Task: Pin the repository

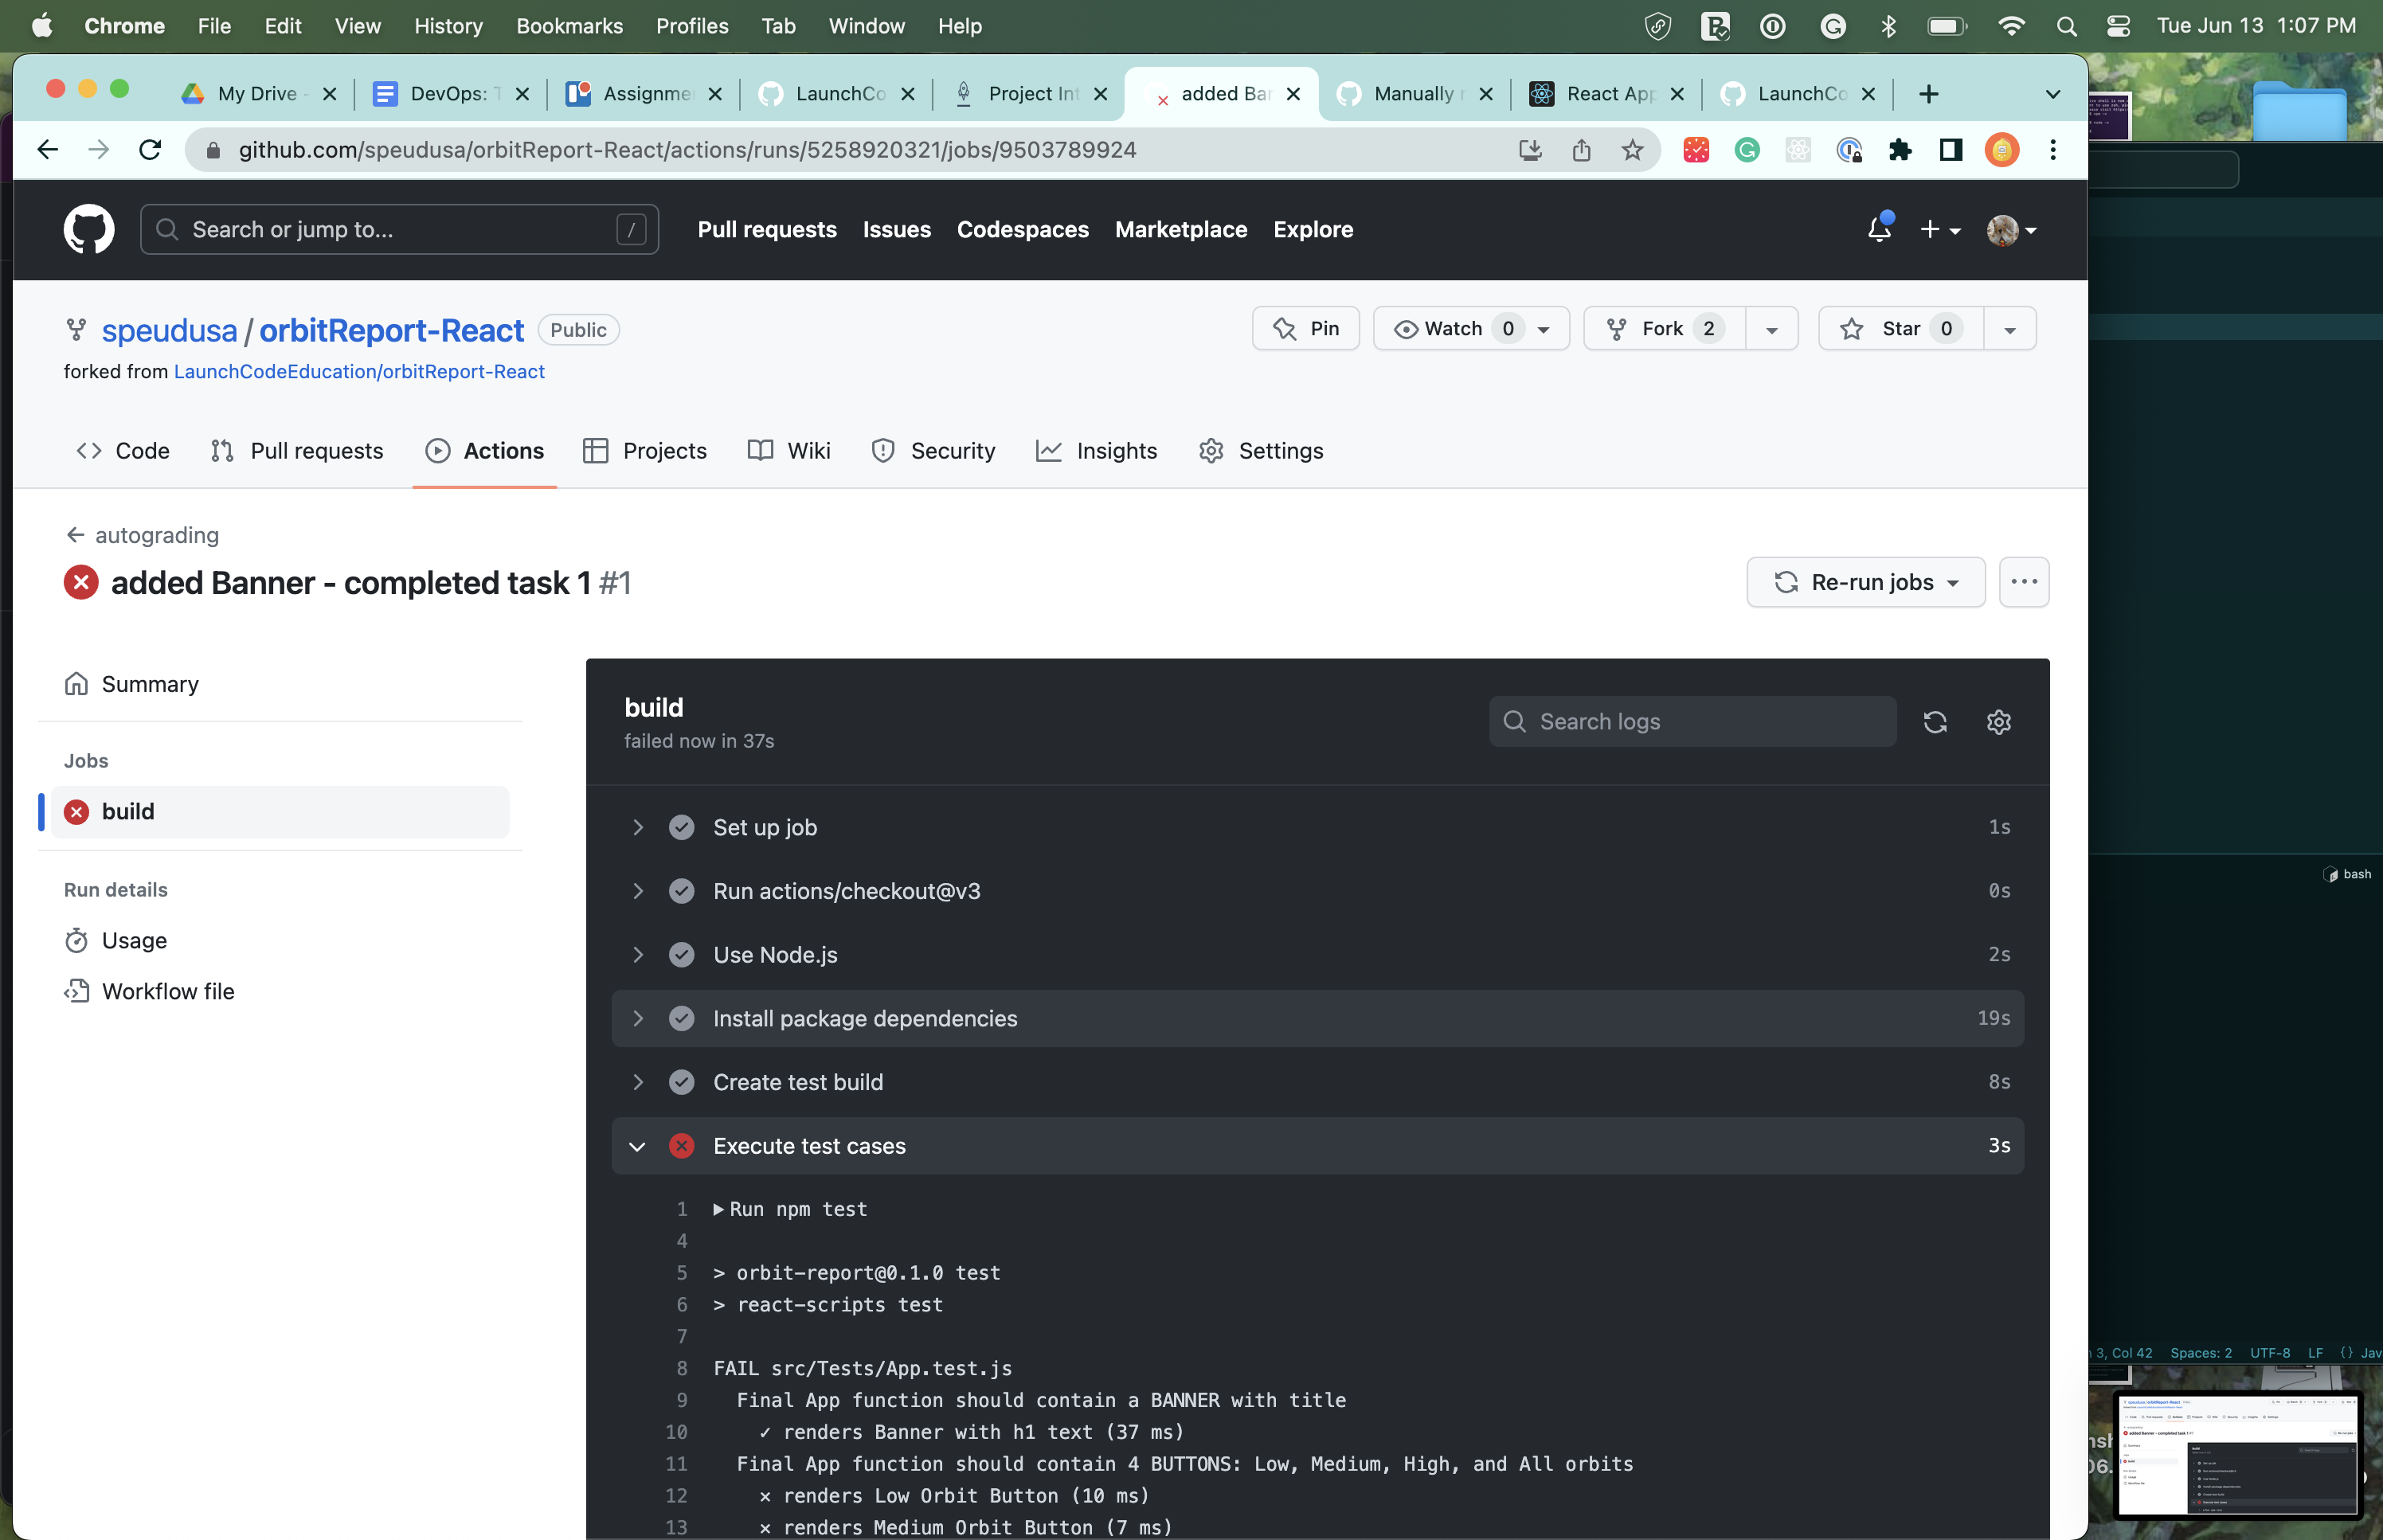Action: click(1305, 329)
